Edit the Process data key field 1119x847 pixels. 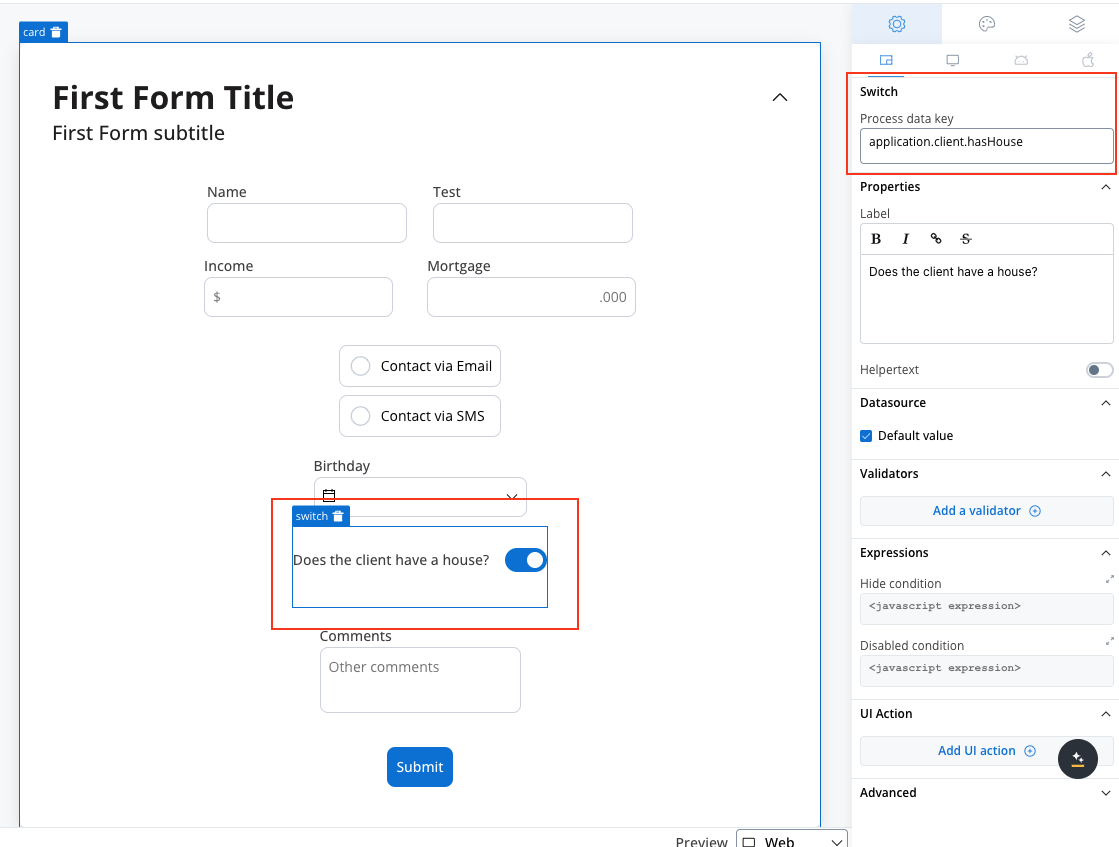986,146
